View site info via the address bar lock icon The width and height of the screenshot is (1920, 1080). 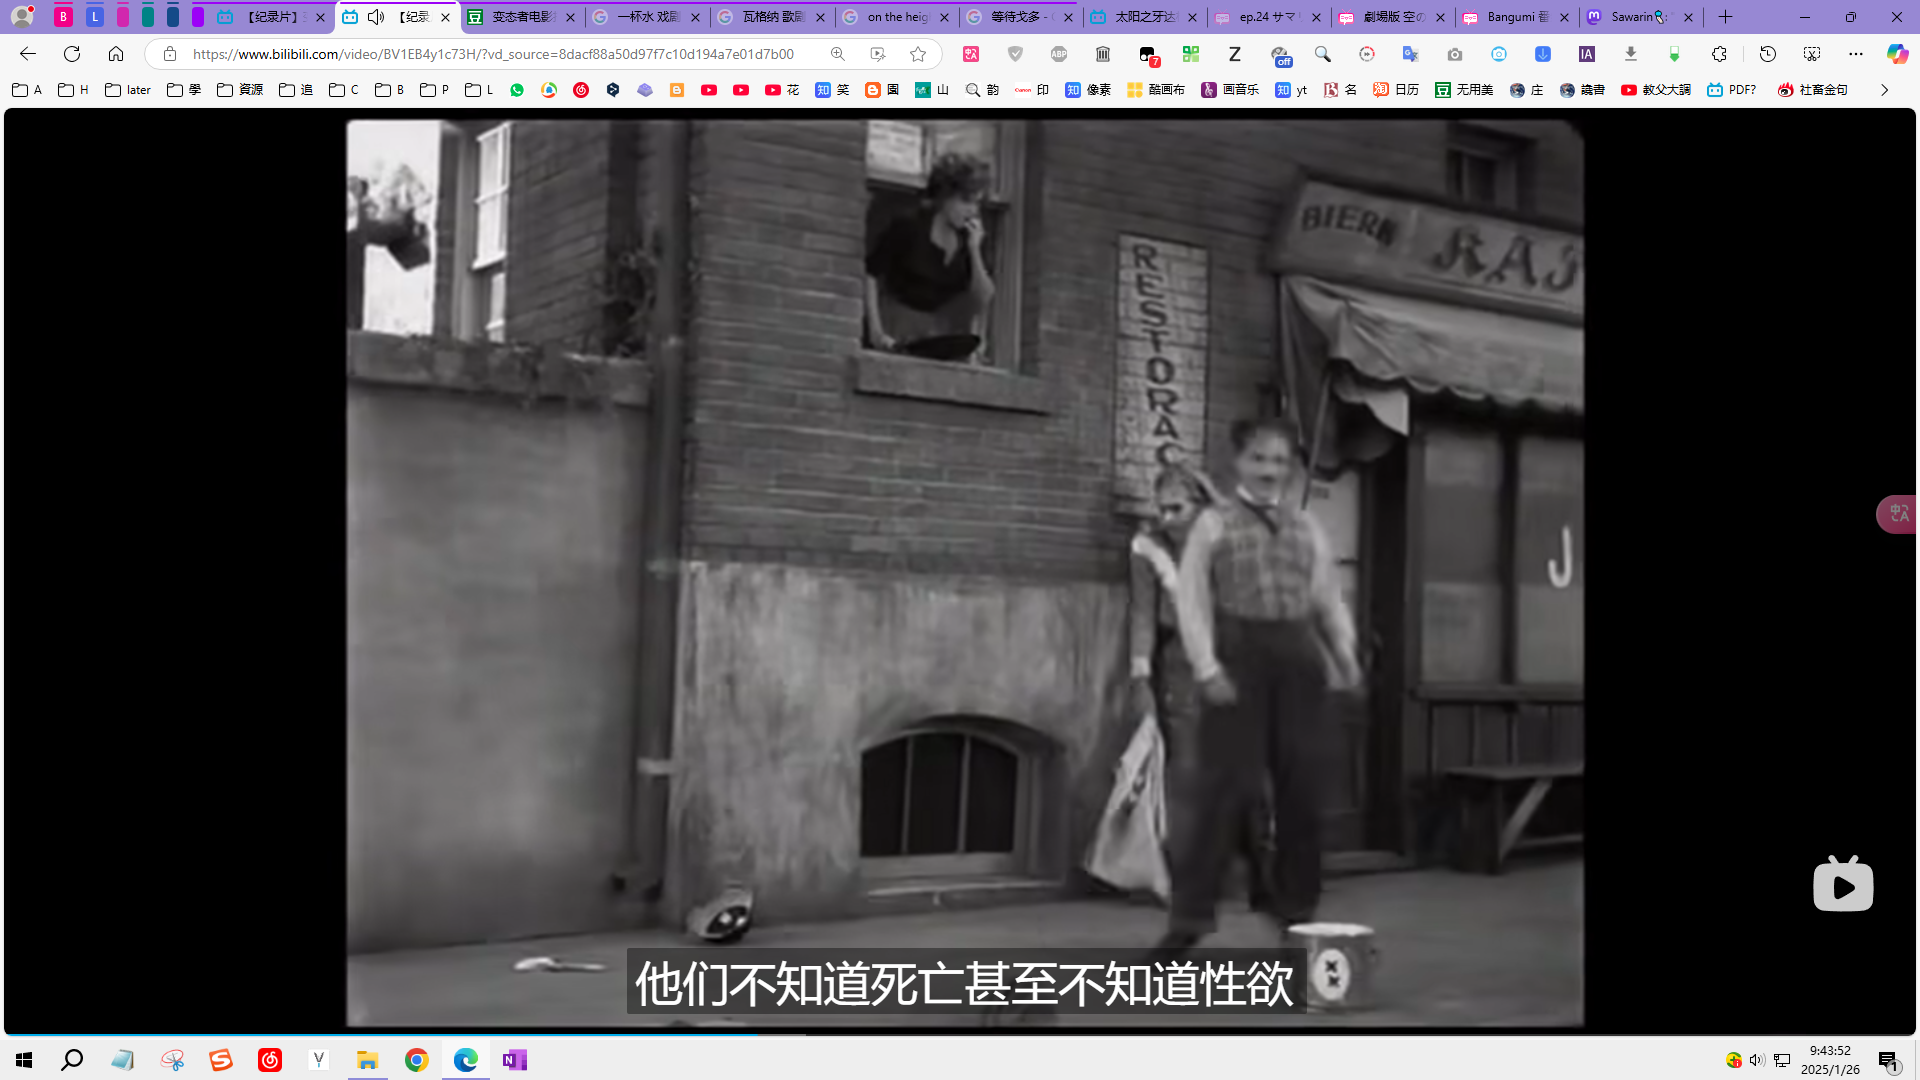click(x=170, y=54)
